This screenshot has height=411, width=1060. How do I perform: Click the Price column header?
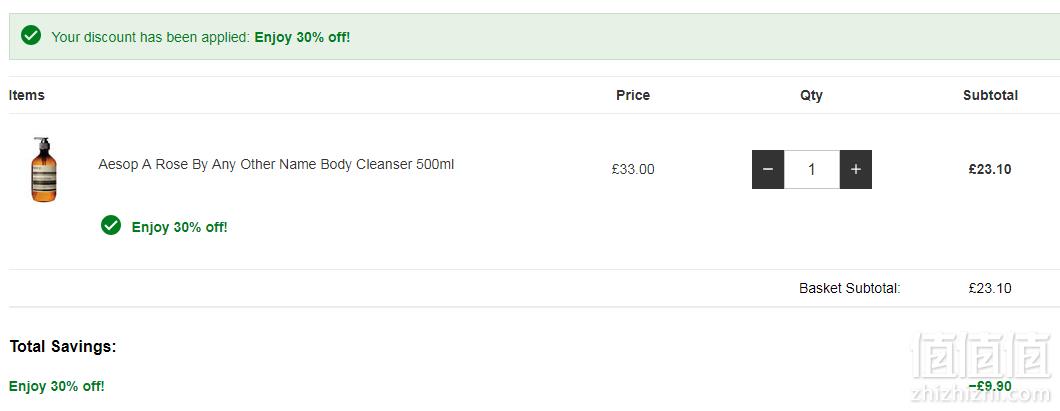coord(633,95)
